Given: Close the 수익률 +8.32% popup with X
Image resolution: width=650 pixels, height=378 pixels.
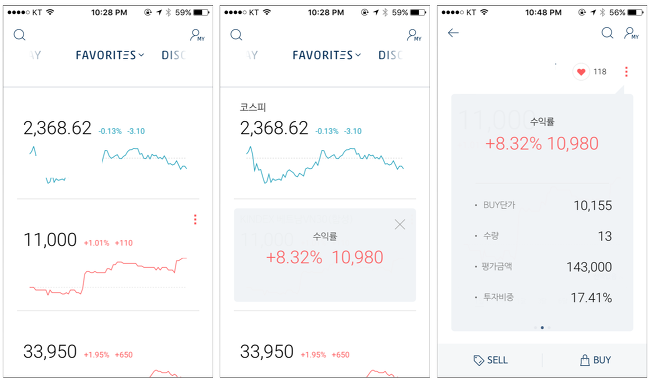Looking at the screenshot, I should pos(400,225).
